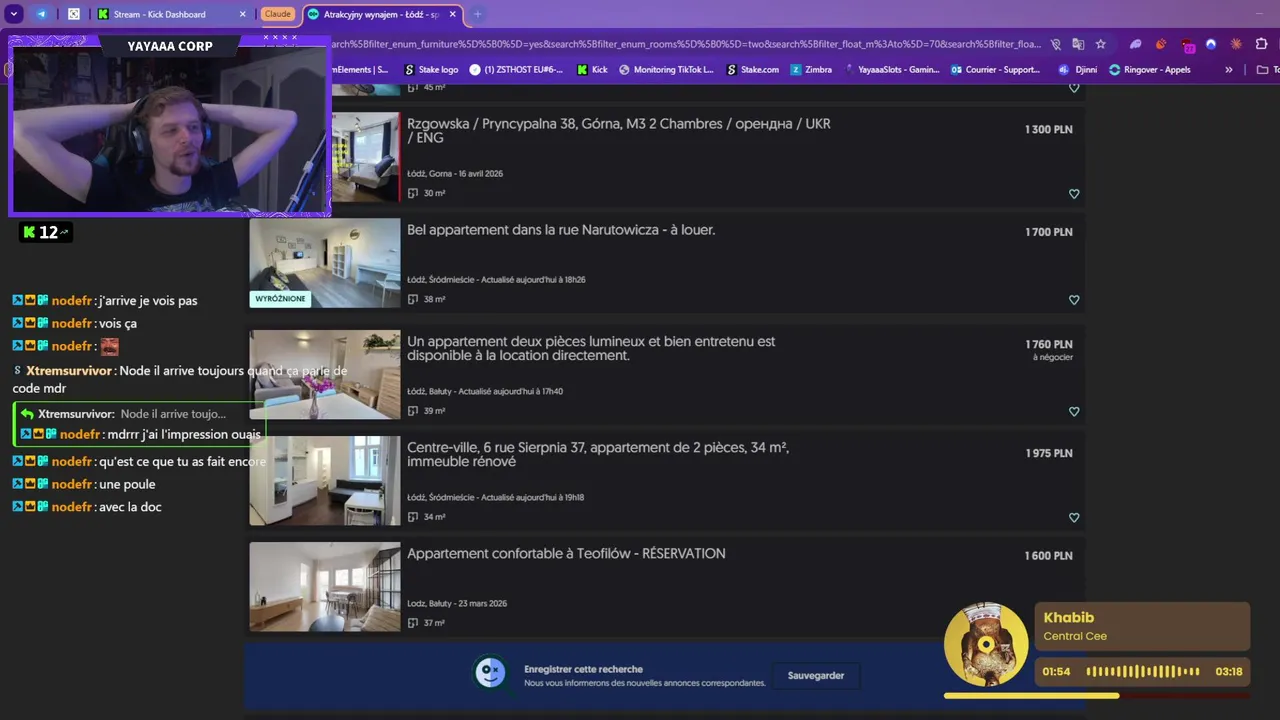The width and height of the screenshot is (1280, 720).
Task: Open Bel appartement dans la rue Narutowicza listing
Action: [x=561, y=230]
